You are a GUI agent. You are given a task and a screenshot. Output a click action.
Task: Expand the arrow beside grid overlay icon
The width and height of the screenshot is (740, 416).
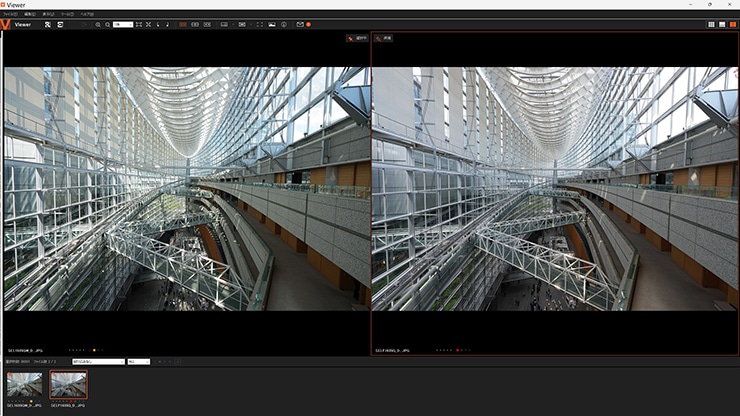(x=250, y=25)
